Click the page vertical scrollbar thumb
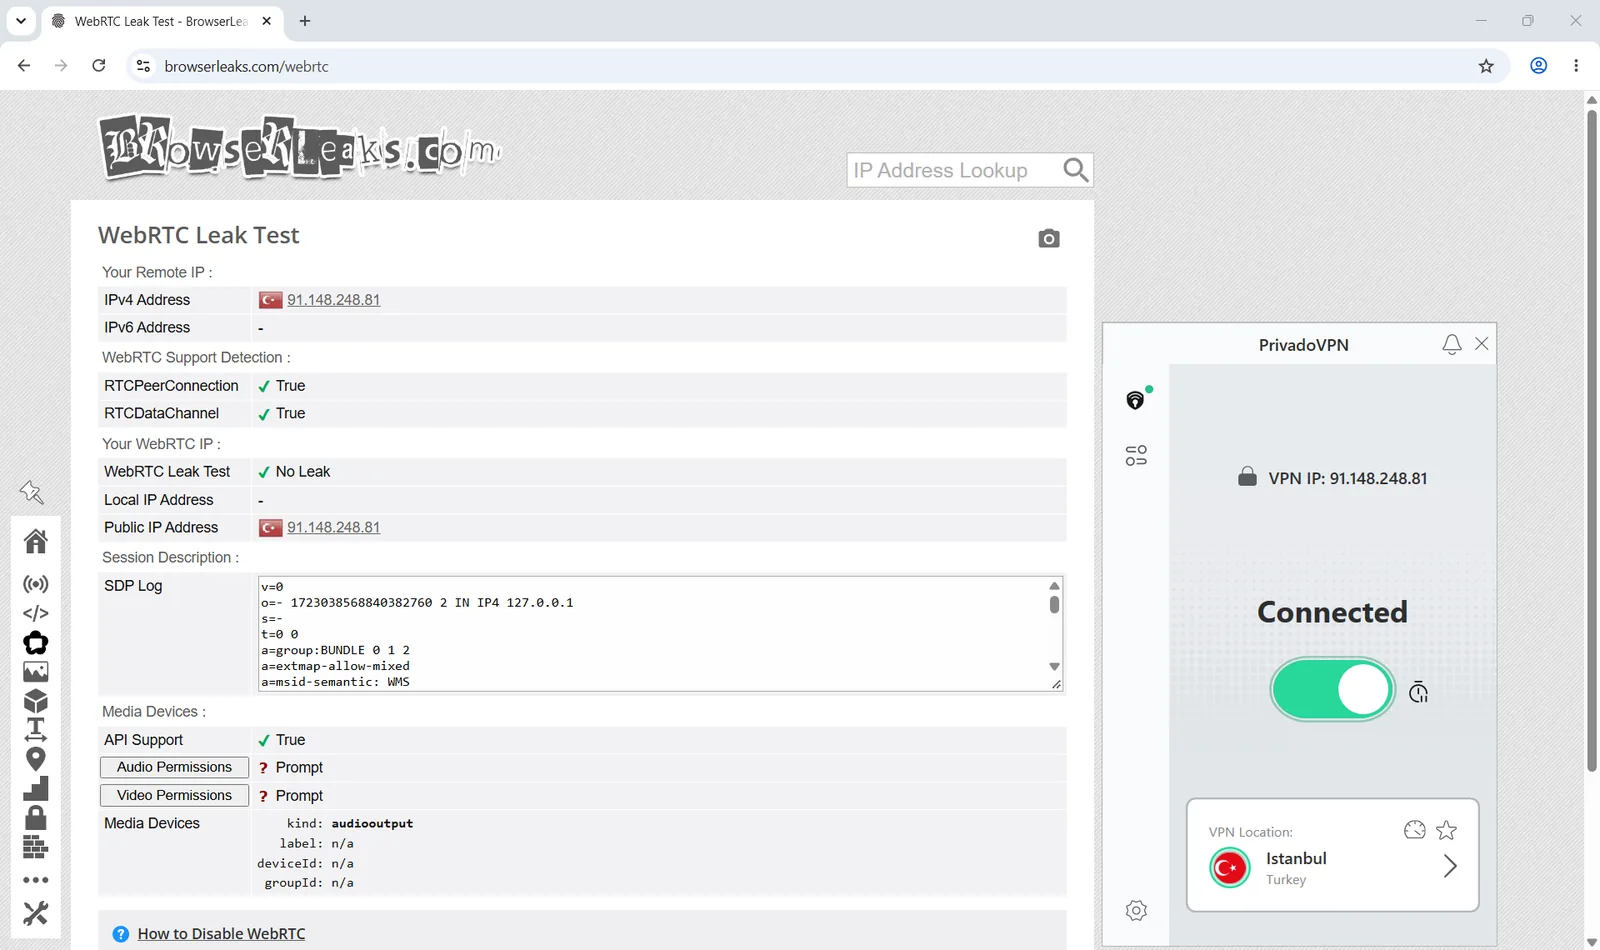 1592,440
